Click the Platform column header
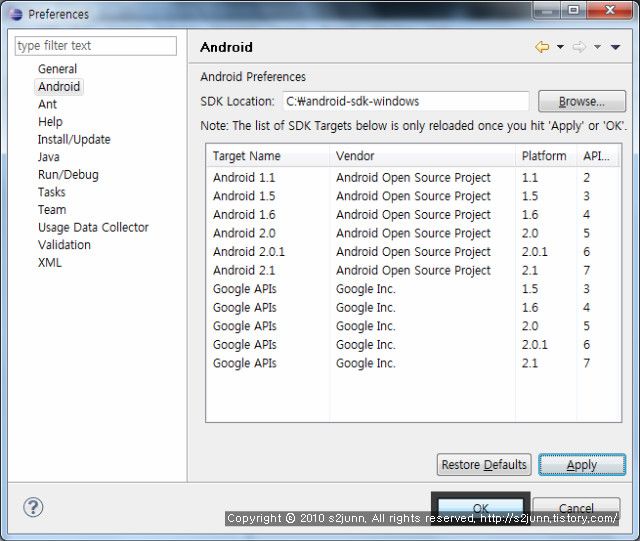Image resolution: width=640 pixels, height=541 pixels. coord(546,156)
